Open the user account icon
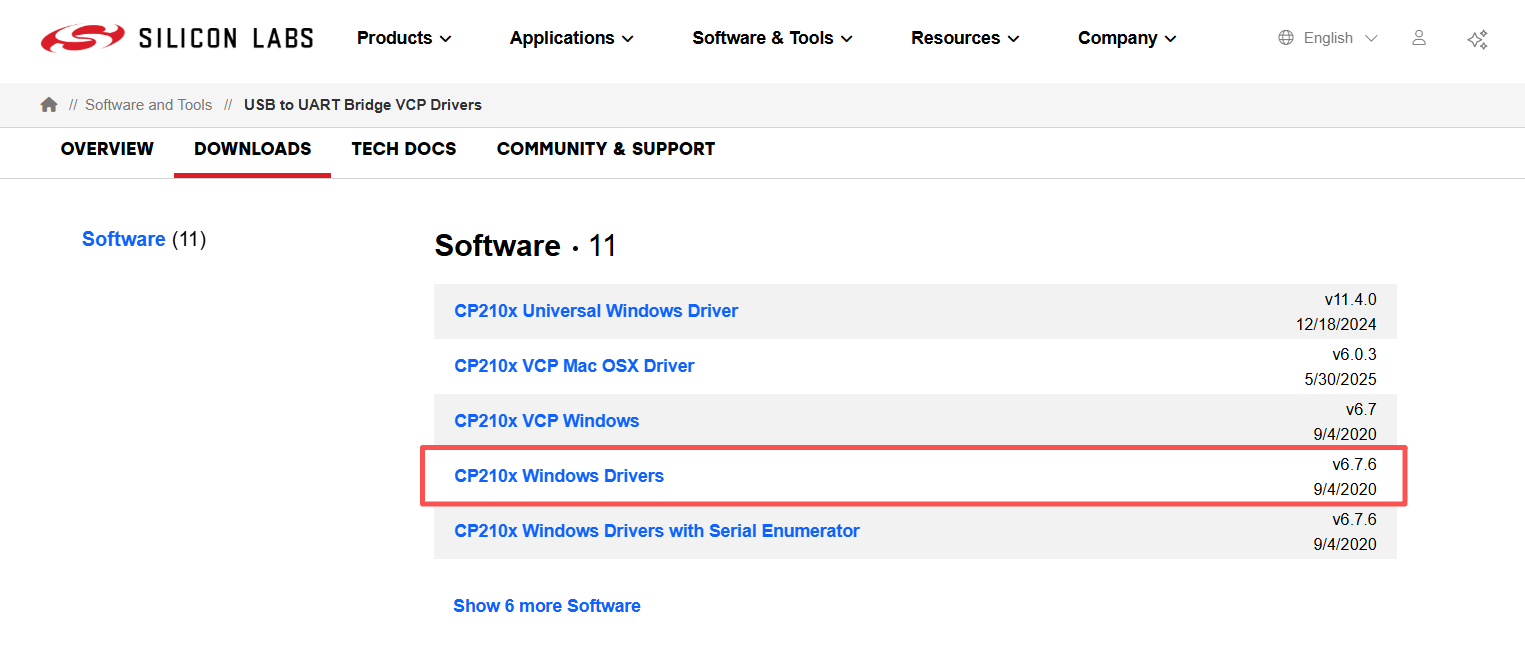 coord(1418,38)
